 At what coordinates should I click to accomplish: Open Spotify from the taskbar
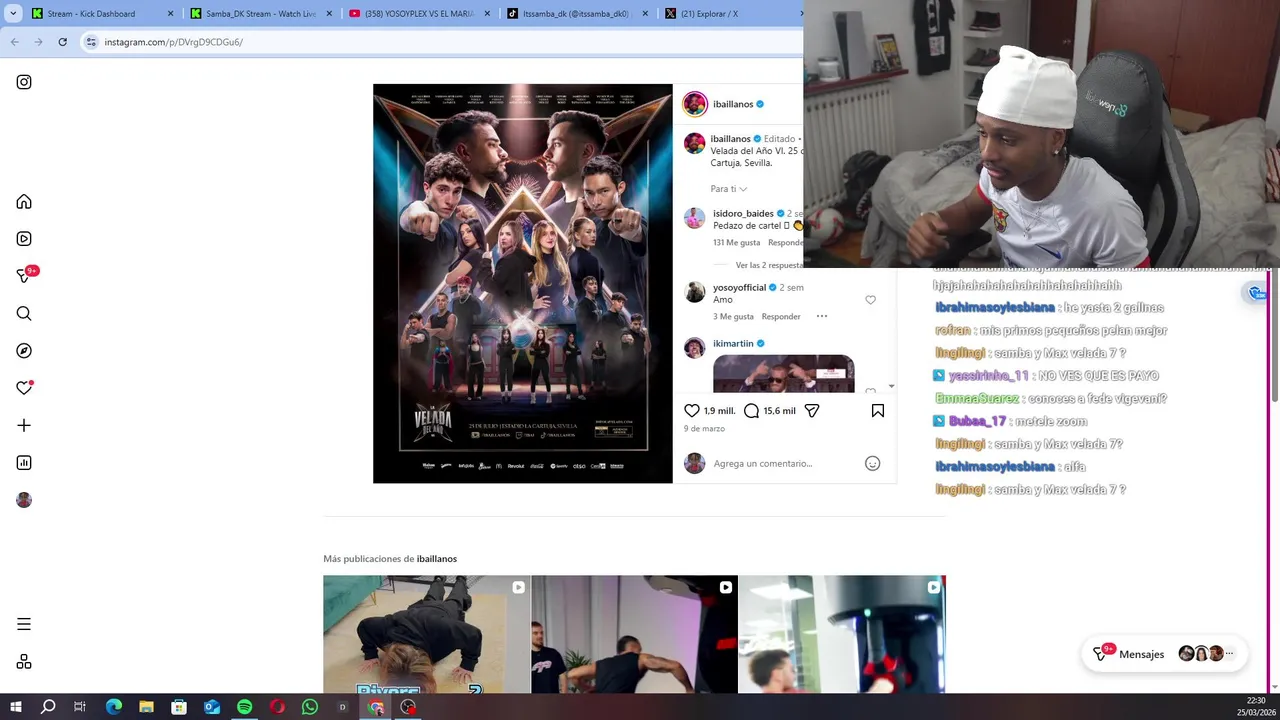point(245,707)
